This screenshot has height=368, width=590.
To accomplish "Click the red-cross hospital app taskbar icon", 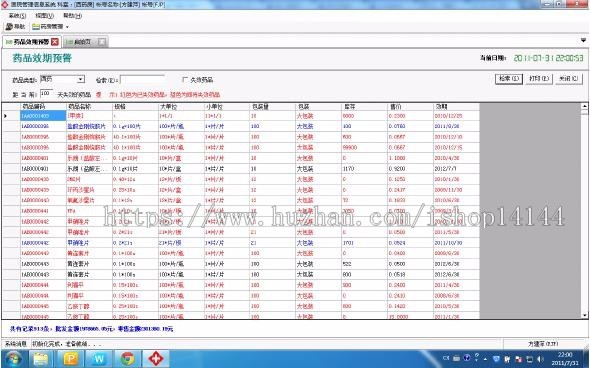I will tap(156, 359).
